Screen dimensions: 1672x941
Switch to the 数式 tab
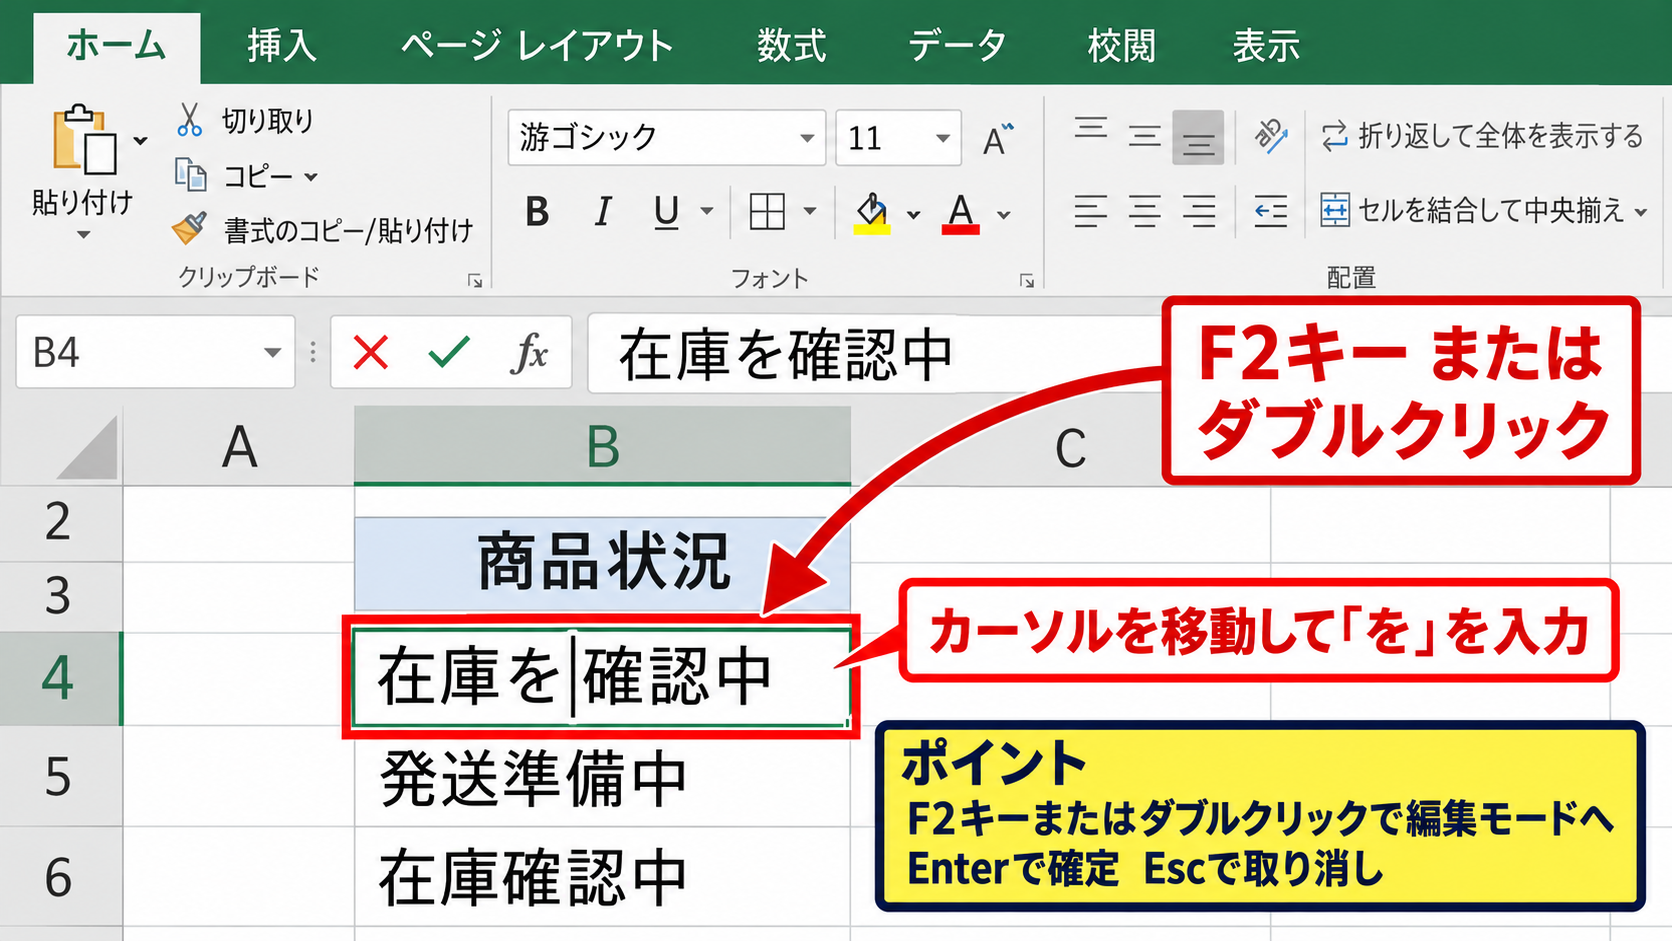791,46
